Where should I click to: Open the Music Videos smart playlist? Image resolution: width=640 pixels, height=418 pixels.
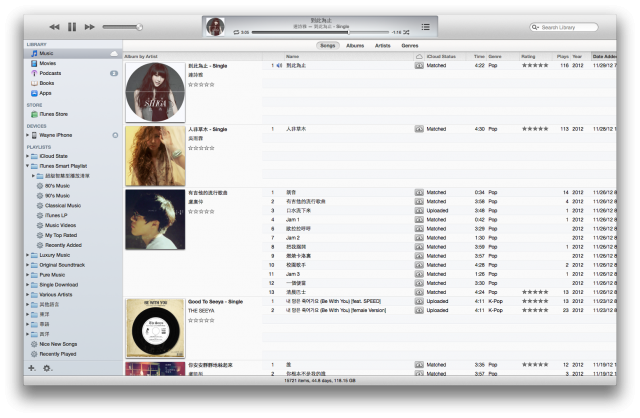click(60, 225)
